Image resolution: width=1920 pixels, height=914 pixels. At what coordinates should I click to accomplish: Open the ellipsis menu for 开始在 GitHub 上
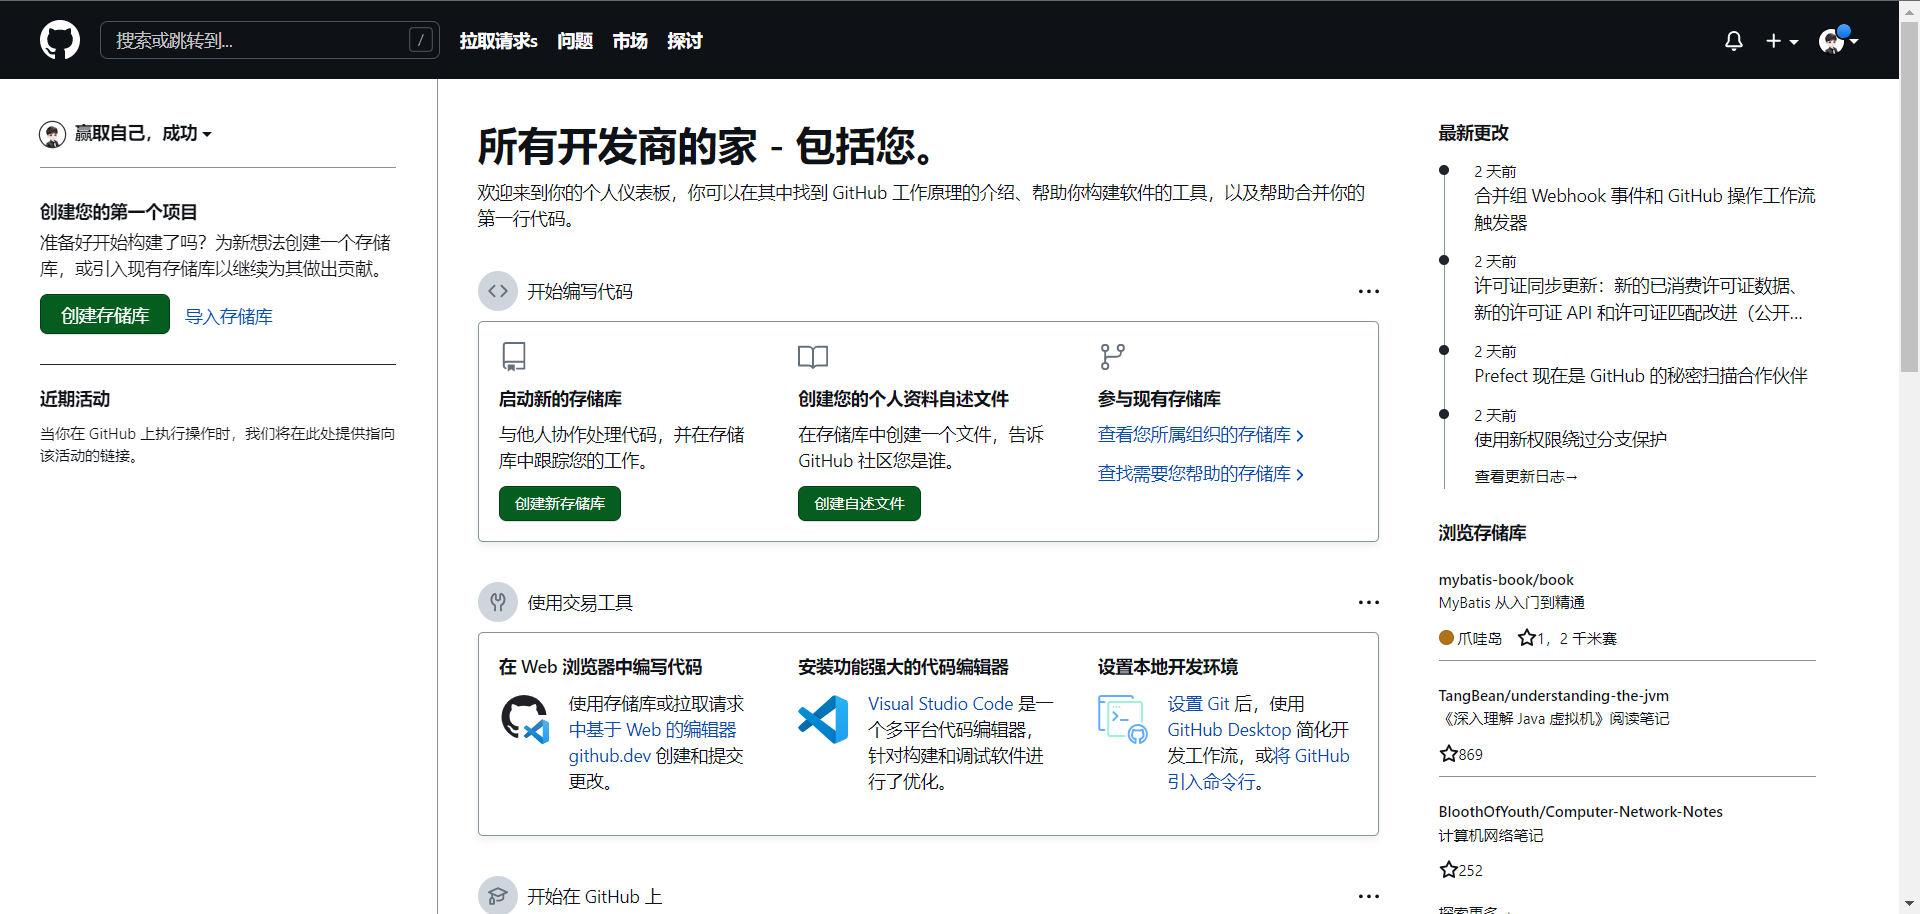tap(1368, 896)
